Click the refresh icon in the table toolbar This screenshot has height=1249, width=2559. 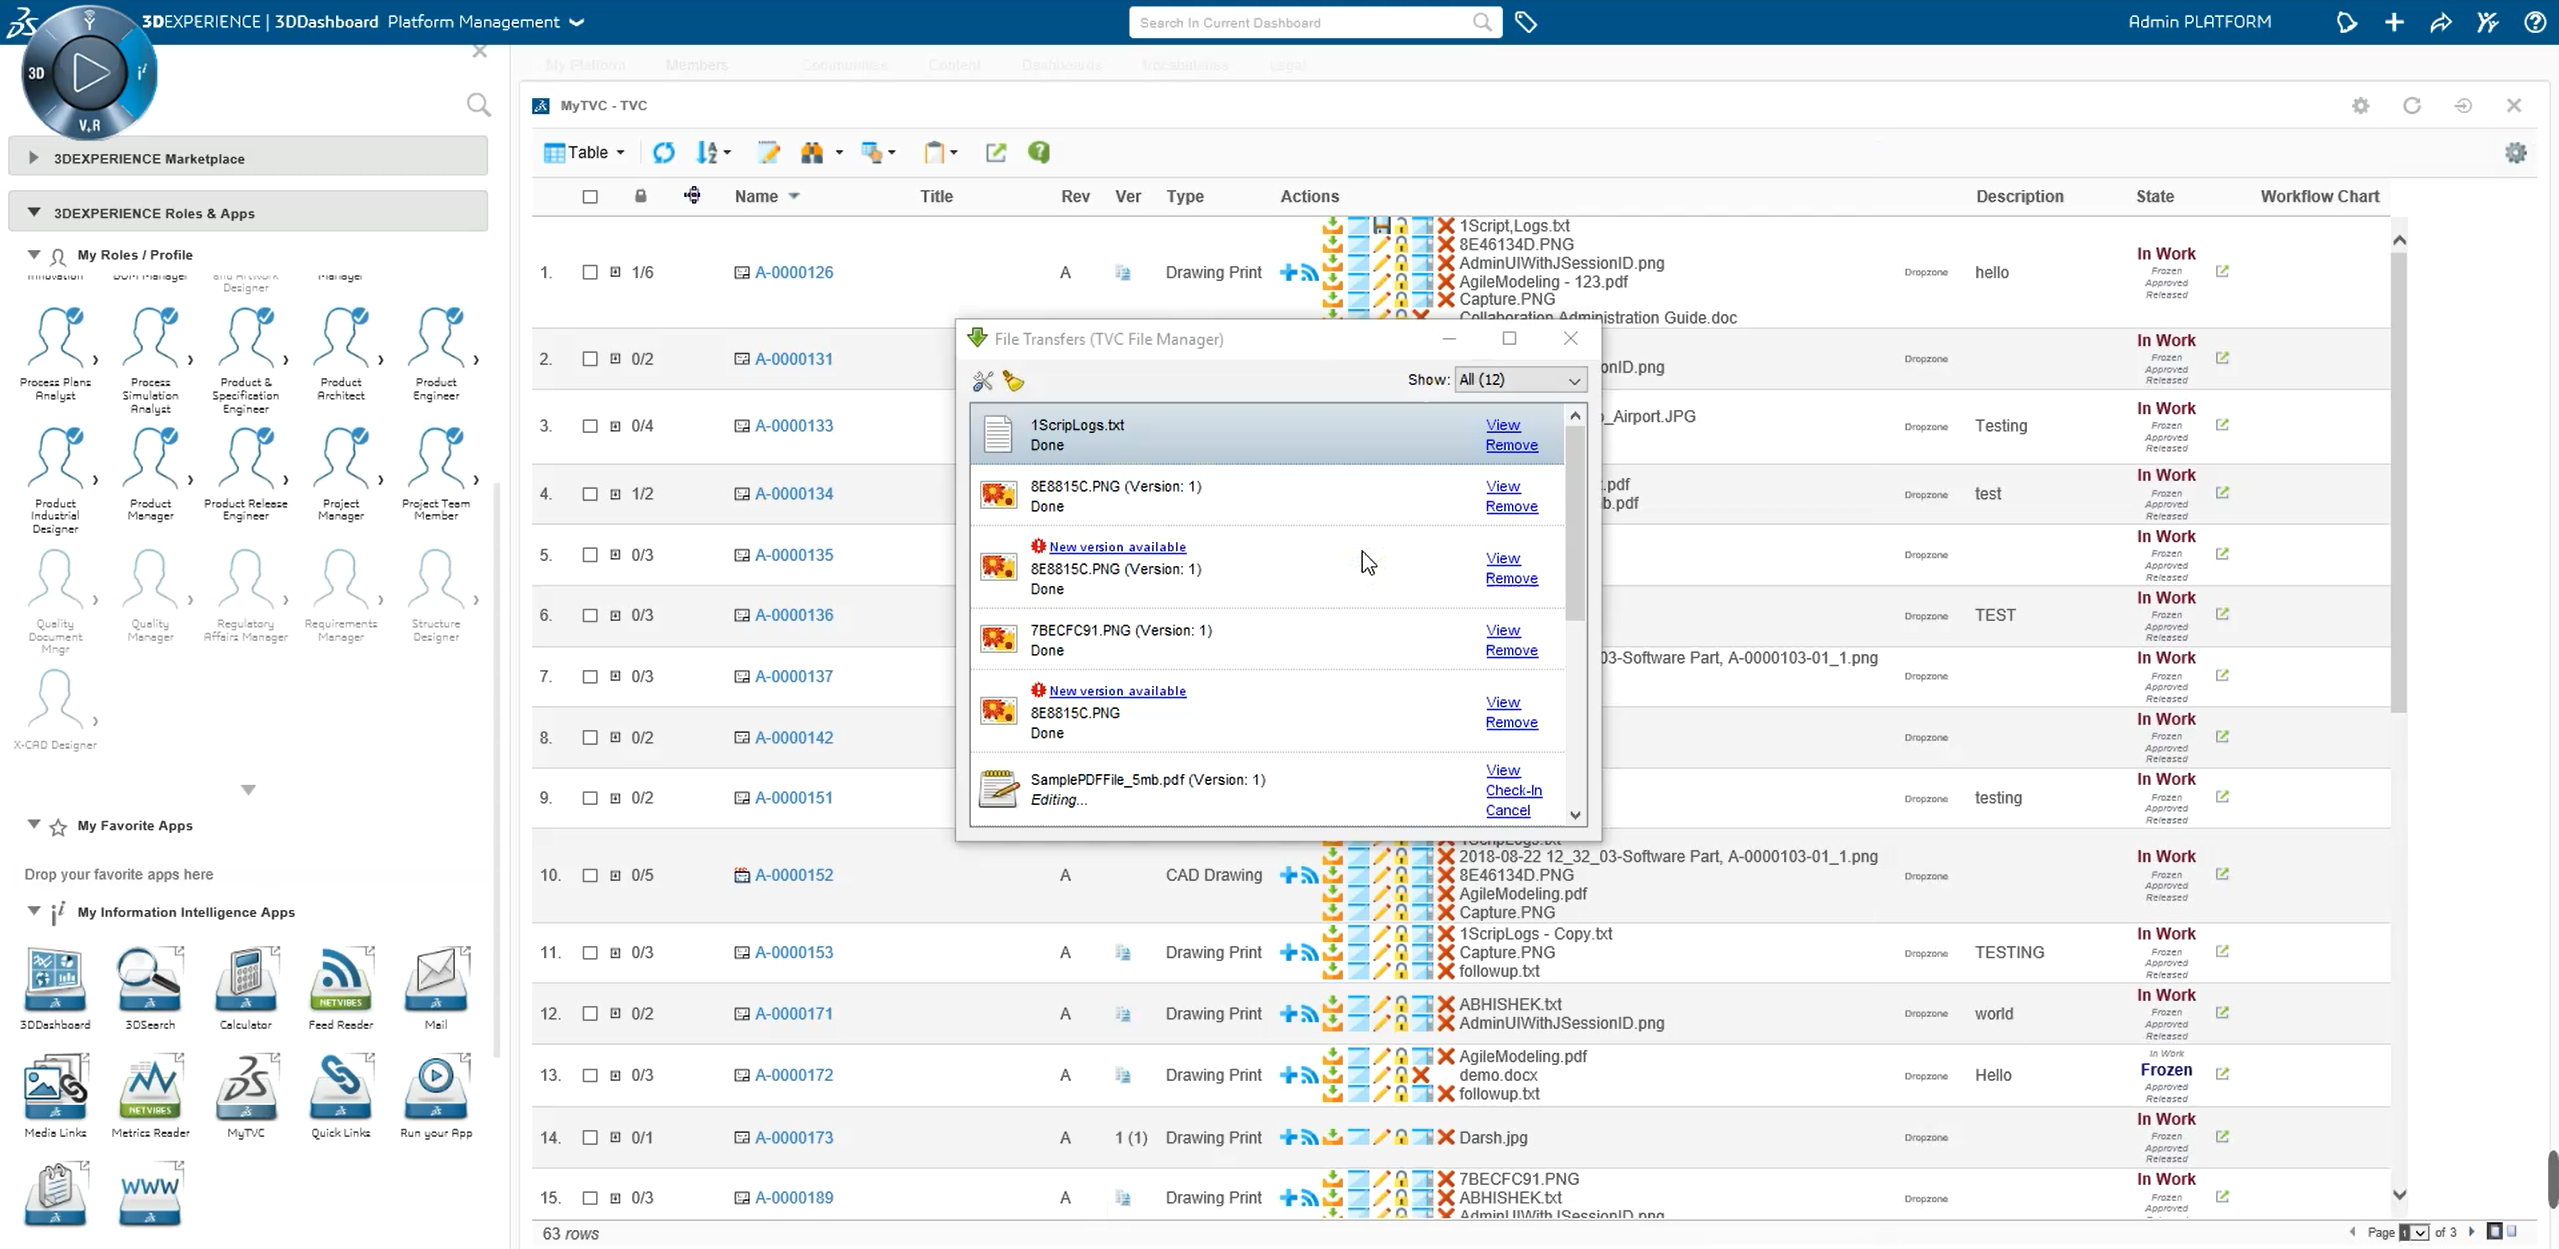664,152
